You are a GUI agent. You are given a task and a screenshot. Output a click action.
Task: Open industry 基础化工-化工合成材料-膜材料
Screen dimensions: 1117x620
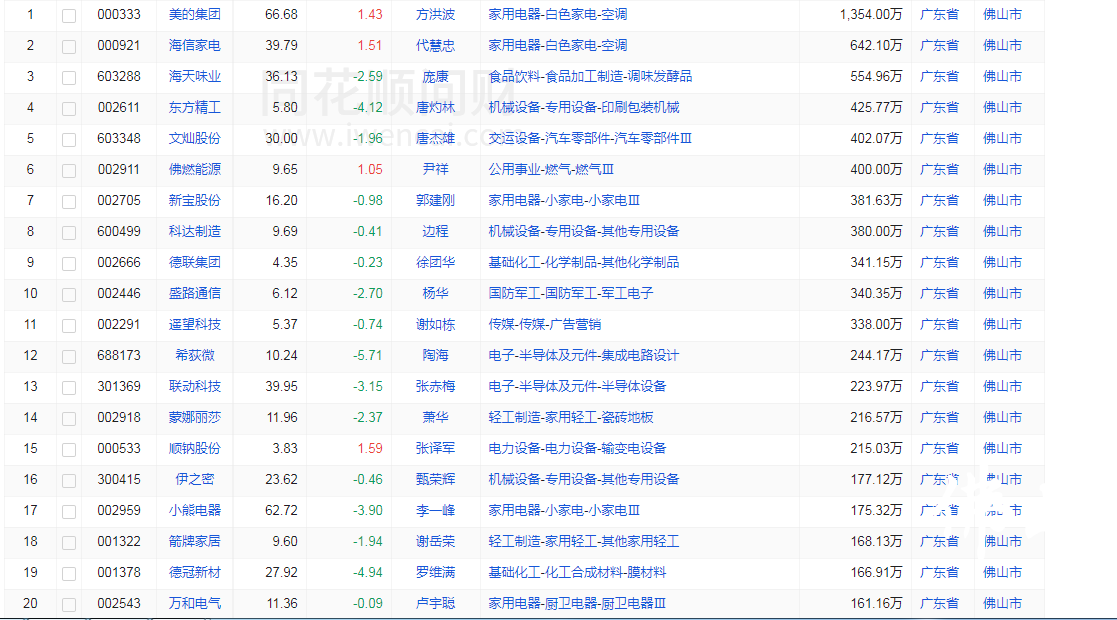coord(578,572)
